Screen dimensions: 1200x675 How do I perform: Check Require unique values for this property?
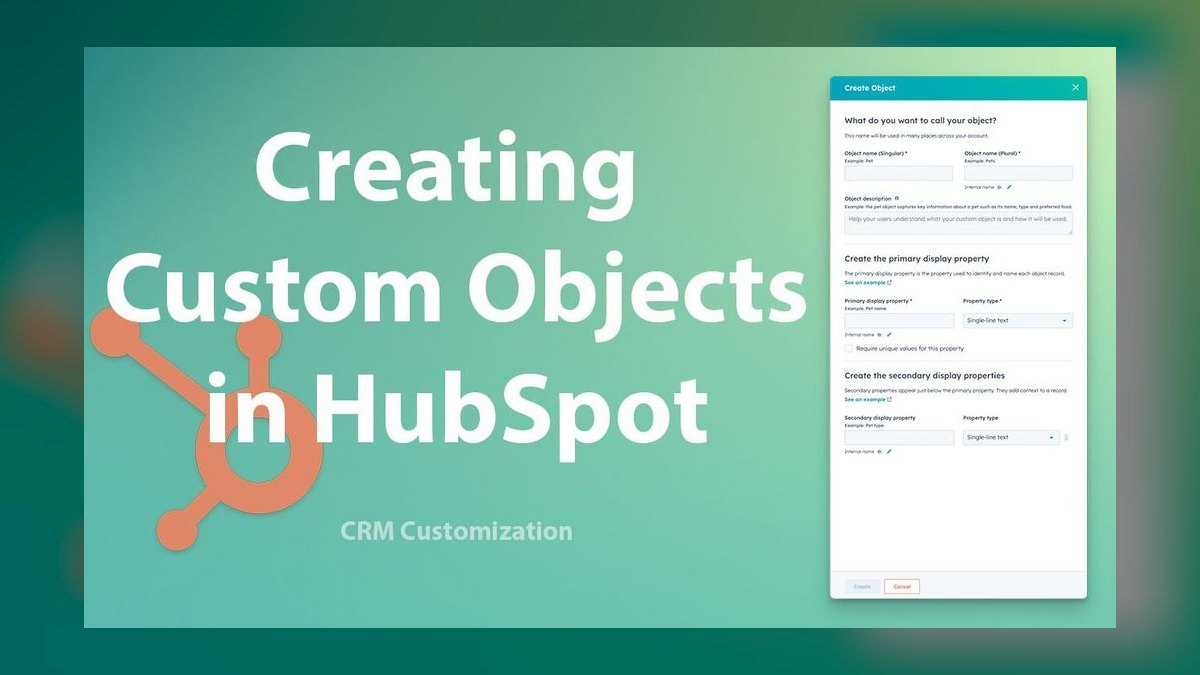[849, 349]
